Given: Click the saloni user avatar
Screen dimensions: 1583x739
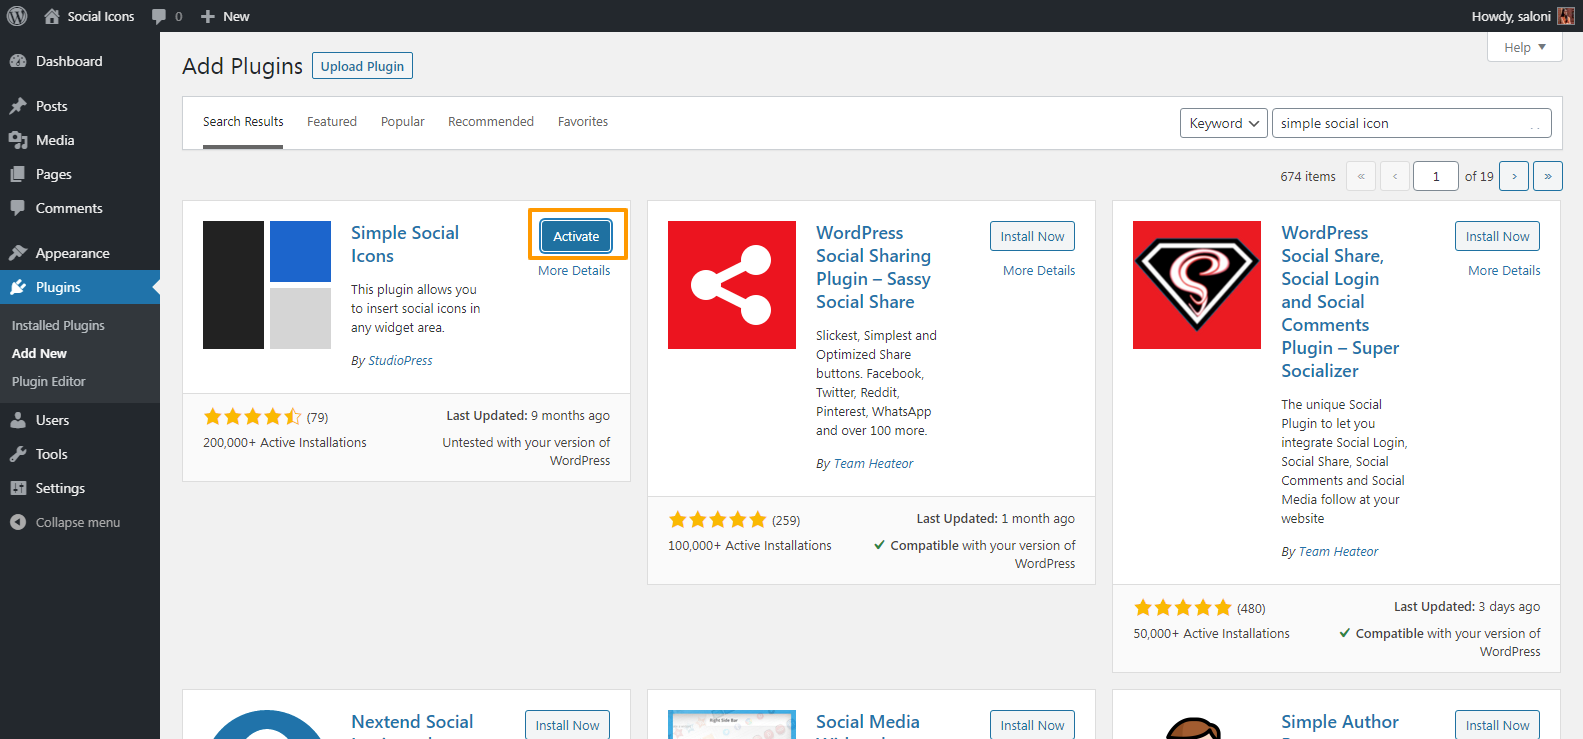Looking at the screenshot, I should pyautogui.click(x=1566, y=16).
